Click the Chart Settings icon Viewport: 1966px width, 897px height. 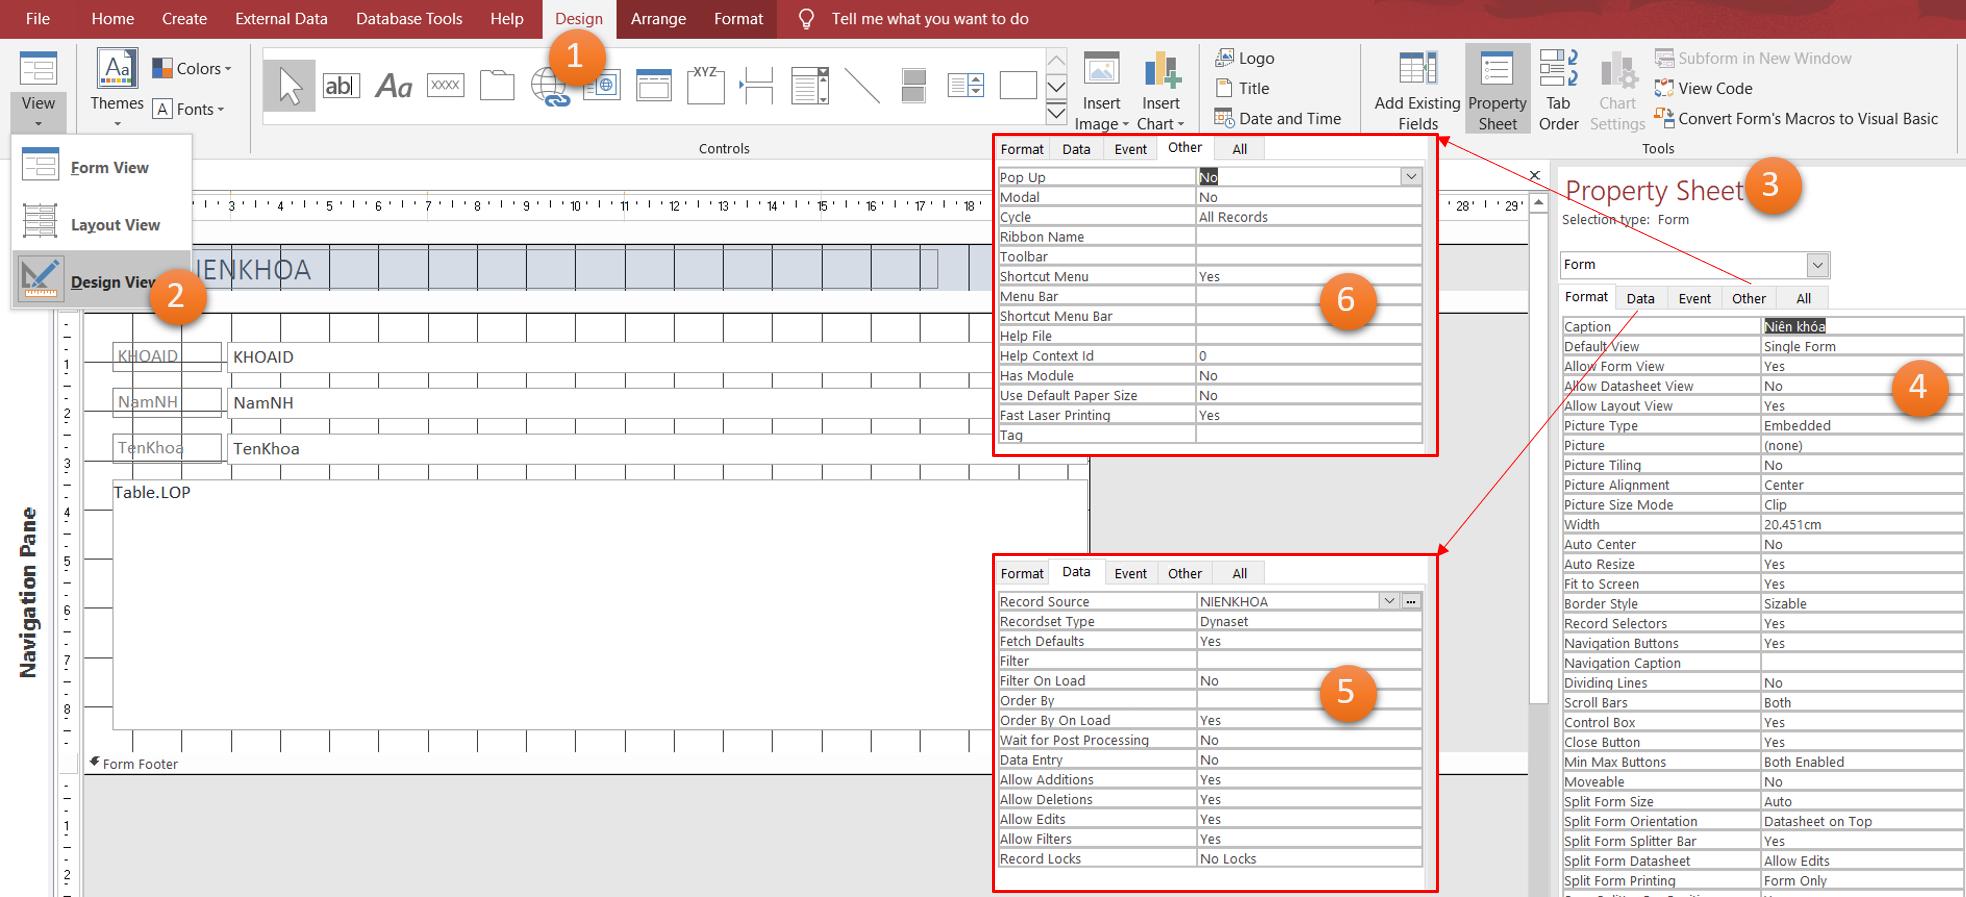click(x=1617, y=70)
